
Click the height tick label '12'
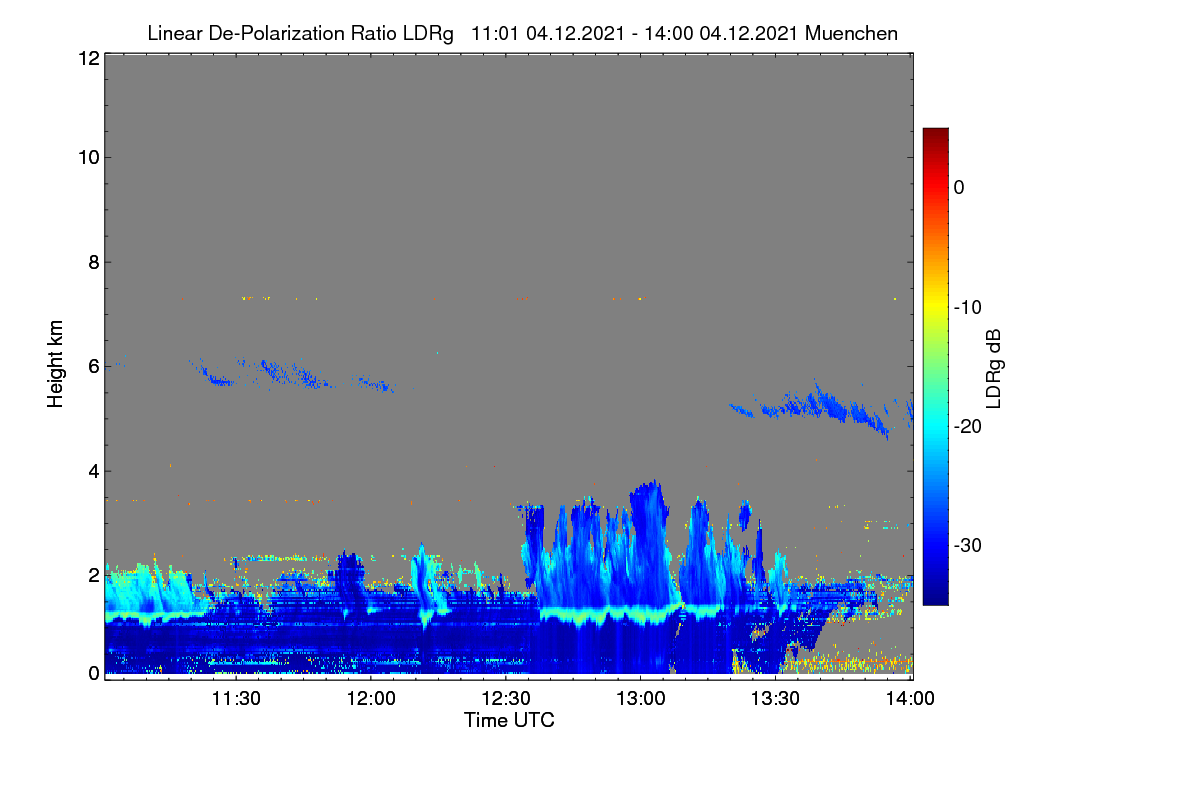pos(87,58)
